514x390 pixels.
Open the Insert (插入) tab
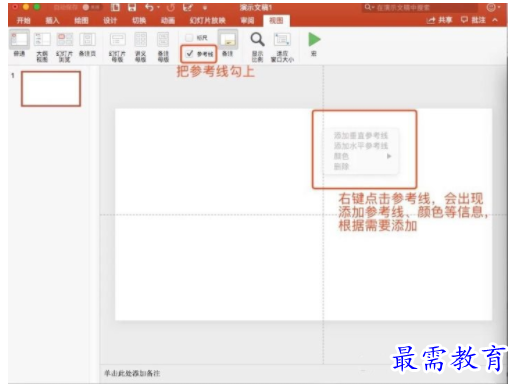[52, 21]
